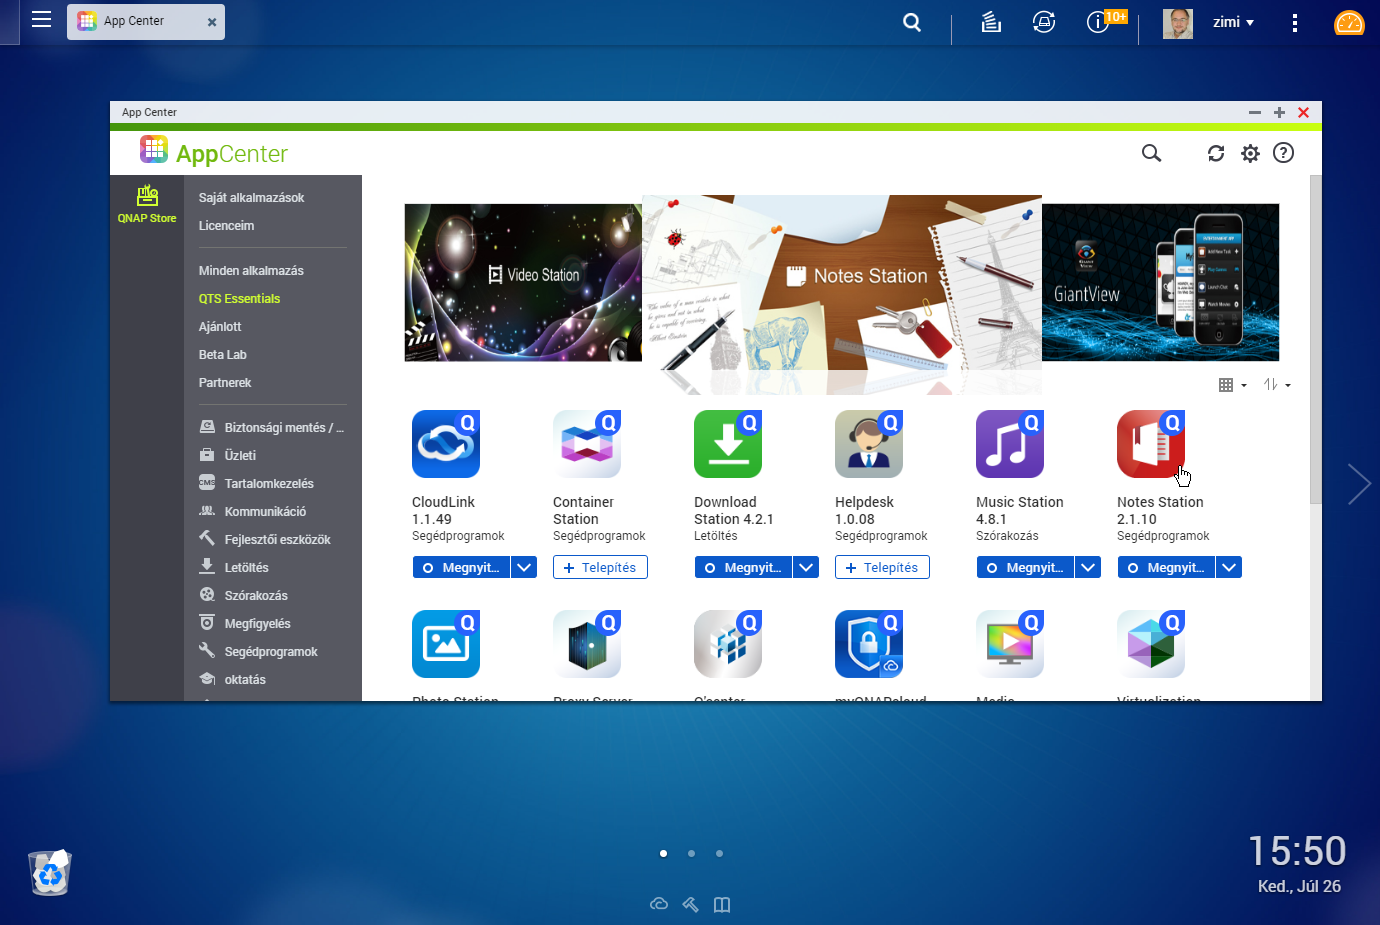Open Letöltés category
Screen dimensions: 1380x925
pos(234,568)
